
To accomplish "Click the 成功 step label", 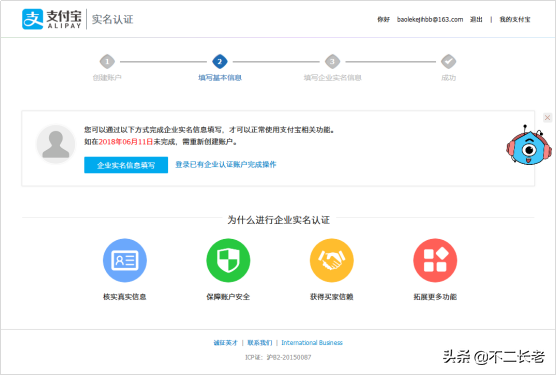I will [x=449, y=78].
